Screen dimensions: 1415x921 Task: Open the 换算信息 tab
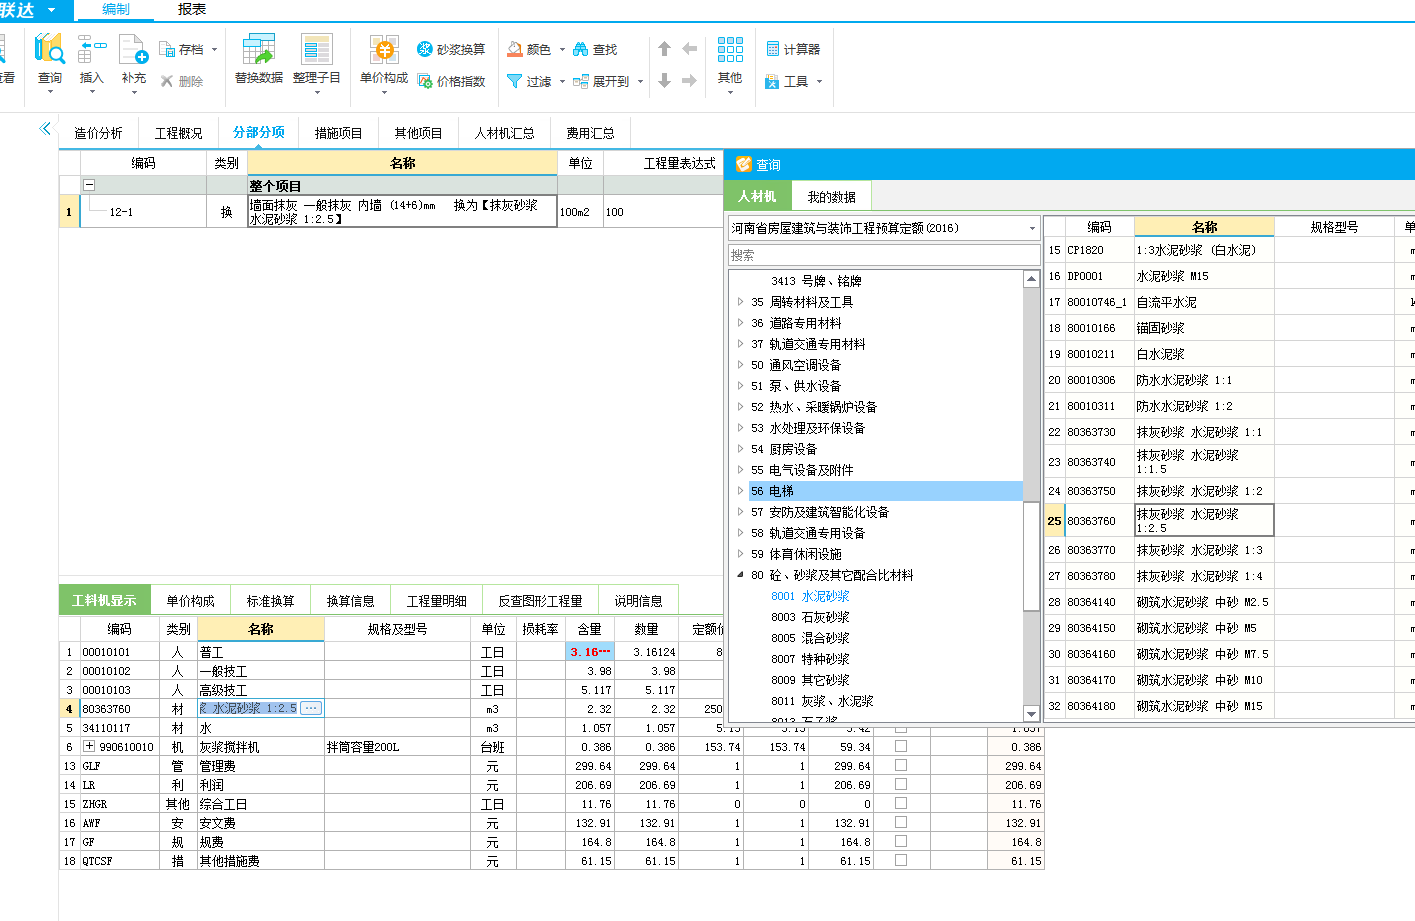(350, 600)
